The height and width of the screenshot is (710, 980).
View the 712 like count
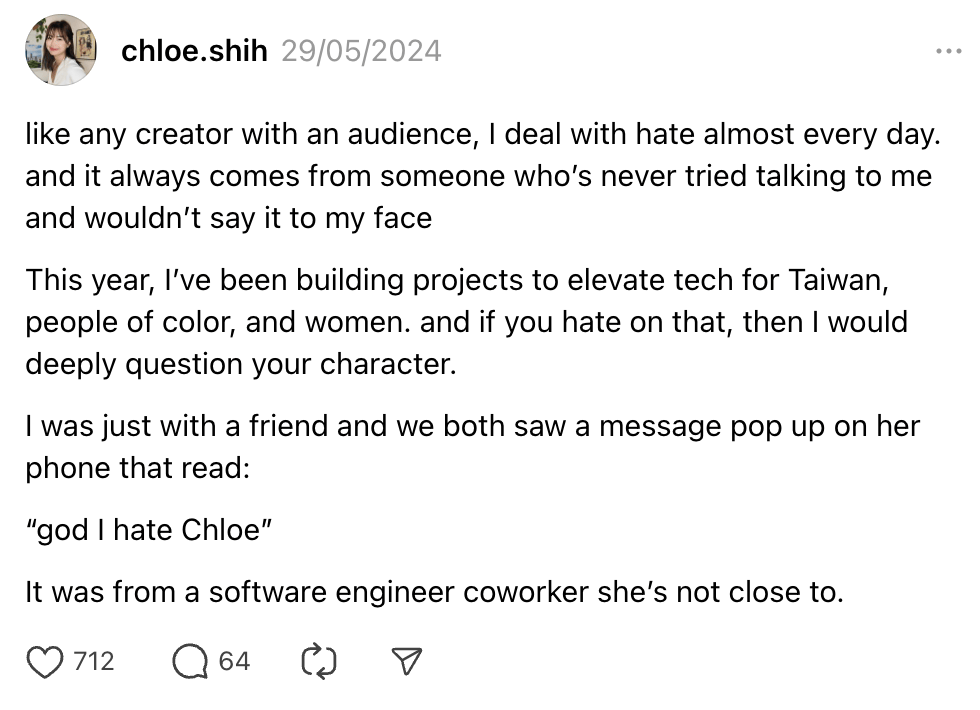[94, 661]
